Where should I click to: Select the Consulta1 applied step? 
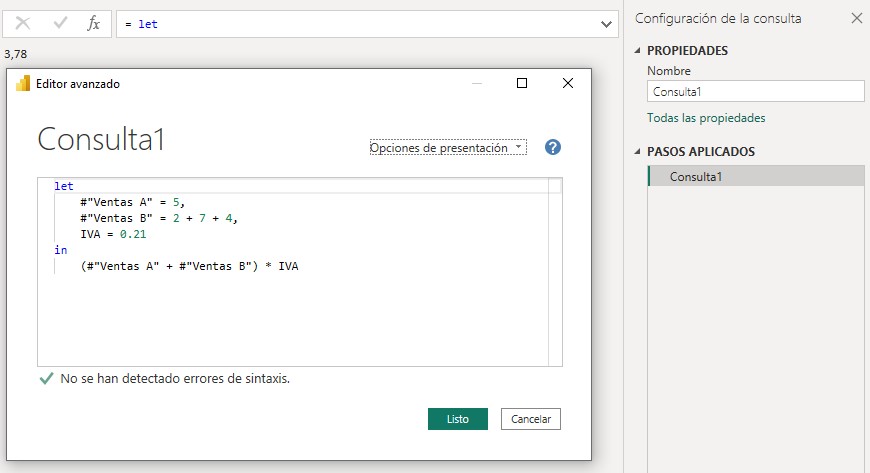(756, 177)
